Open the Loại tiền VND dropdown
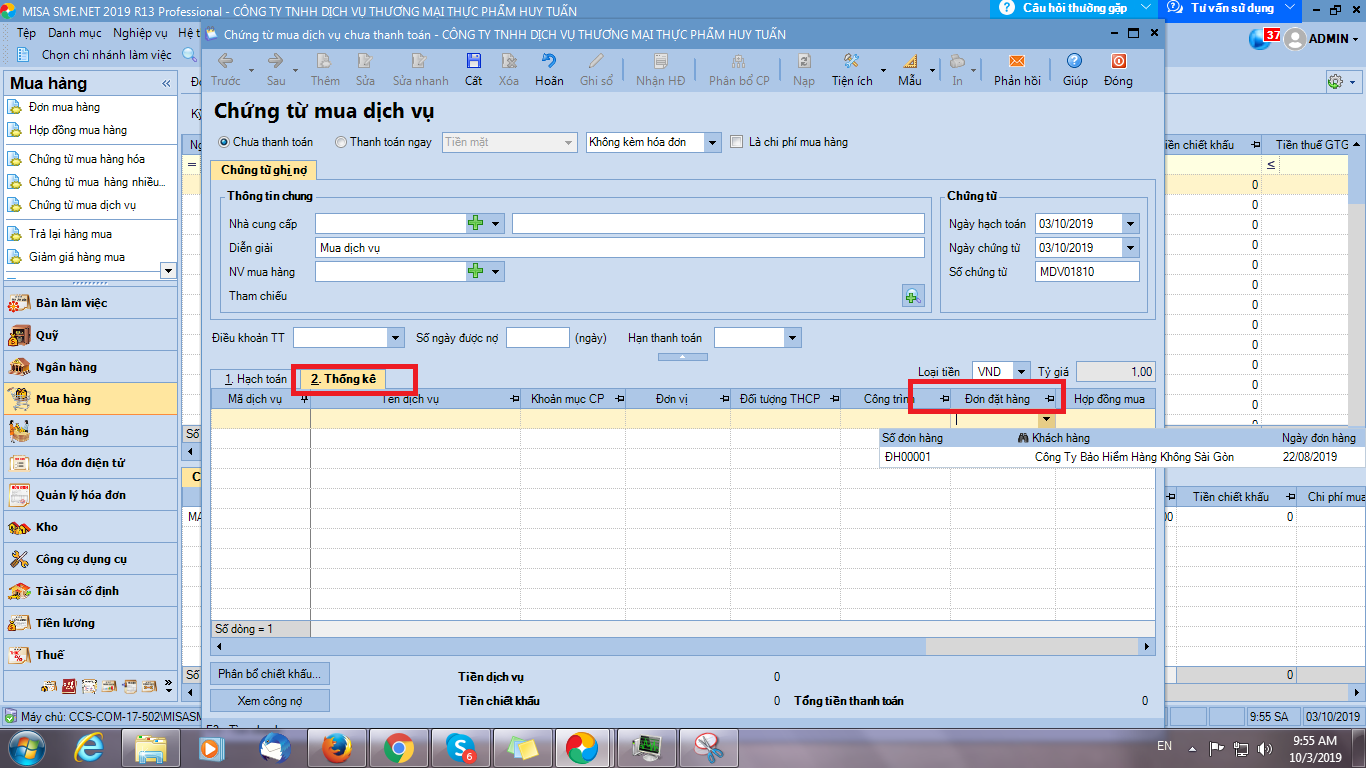Screen dimensions: 1366x768 click(x=1021, y=371)
